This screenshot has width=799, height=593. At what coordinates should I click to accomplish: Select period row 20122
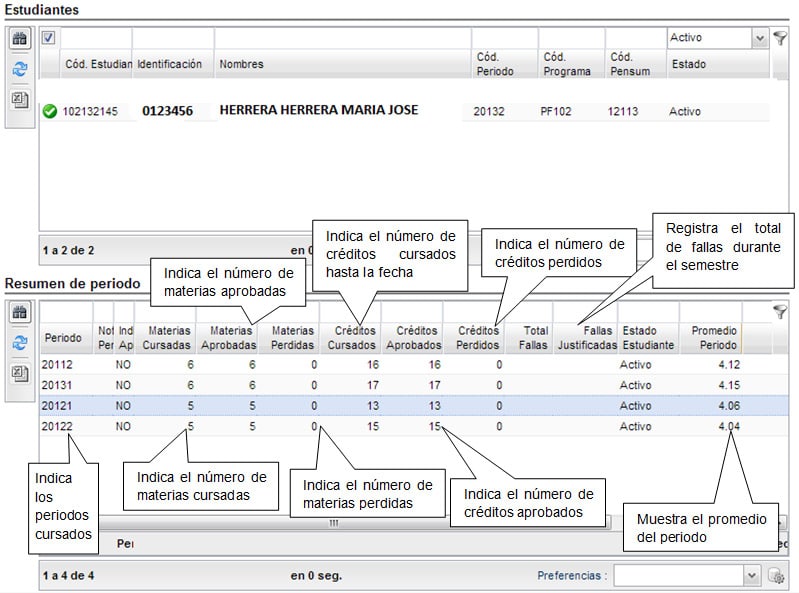coord(414,426)
